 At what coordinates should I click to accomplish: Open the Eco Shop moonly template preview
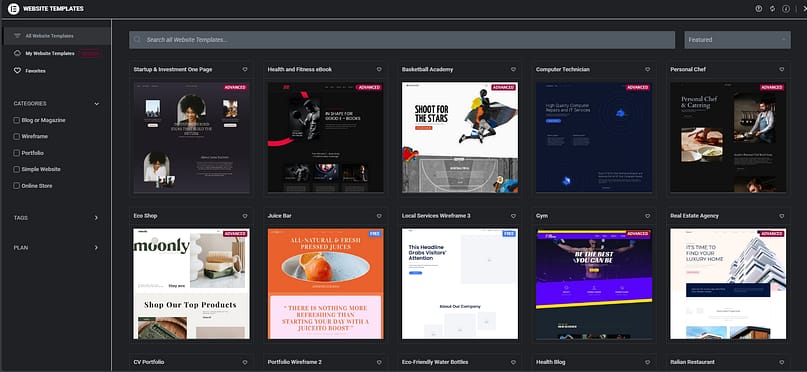pos(191,284)
